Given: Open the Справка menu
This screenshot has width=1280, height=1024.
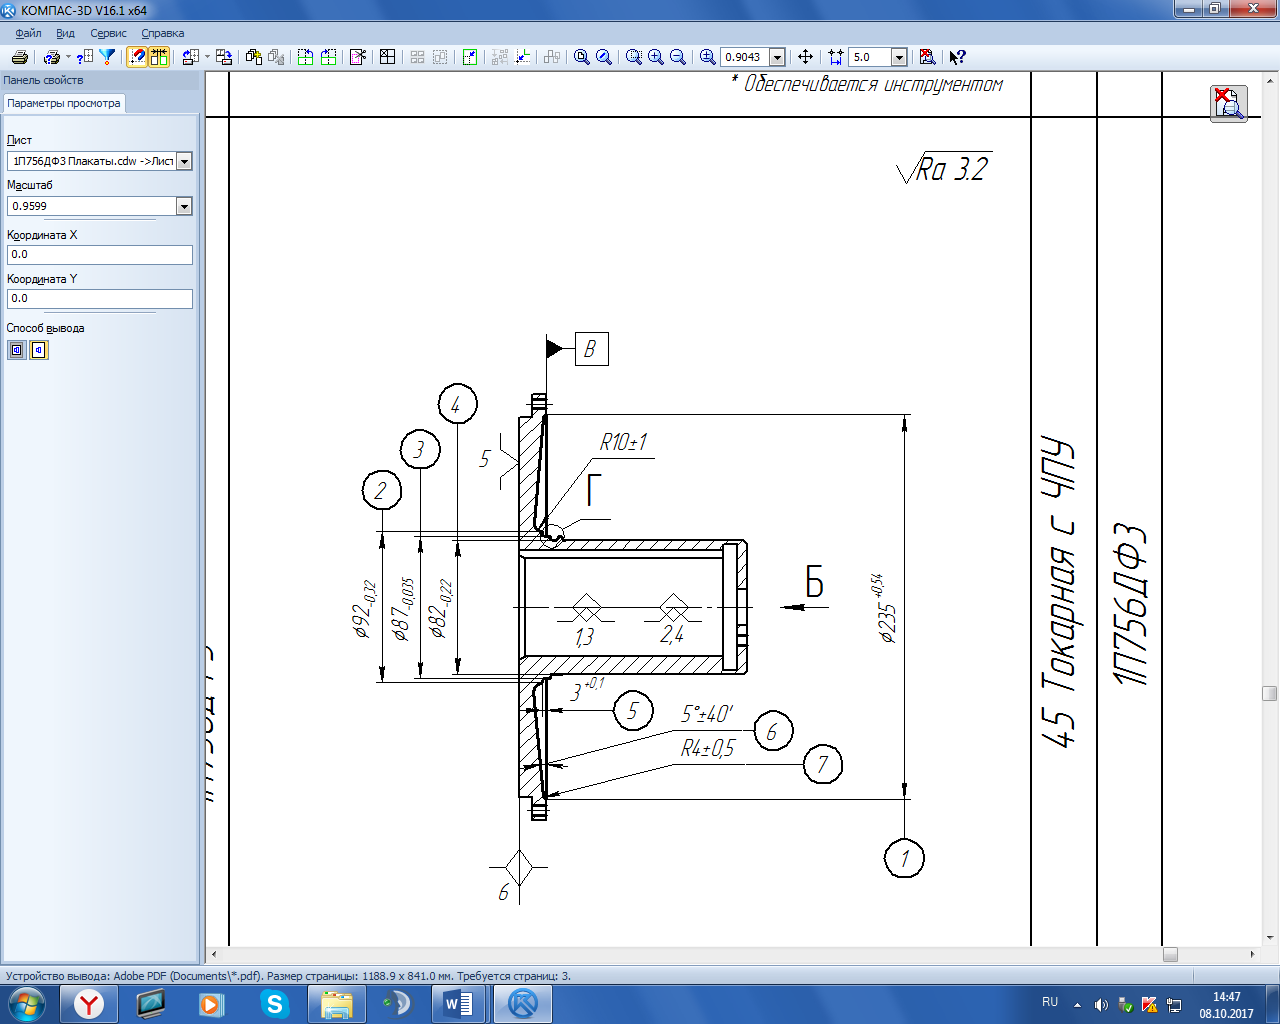Looking at the screenshot, I should coord(163,33).
